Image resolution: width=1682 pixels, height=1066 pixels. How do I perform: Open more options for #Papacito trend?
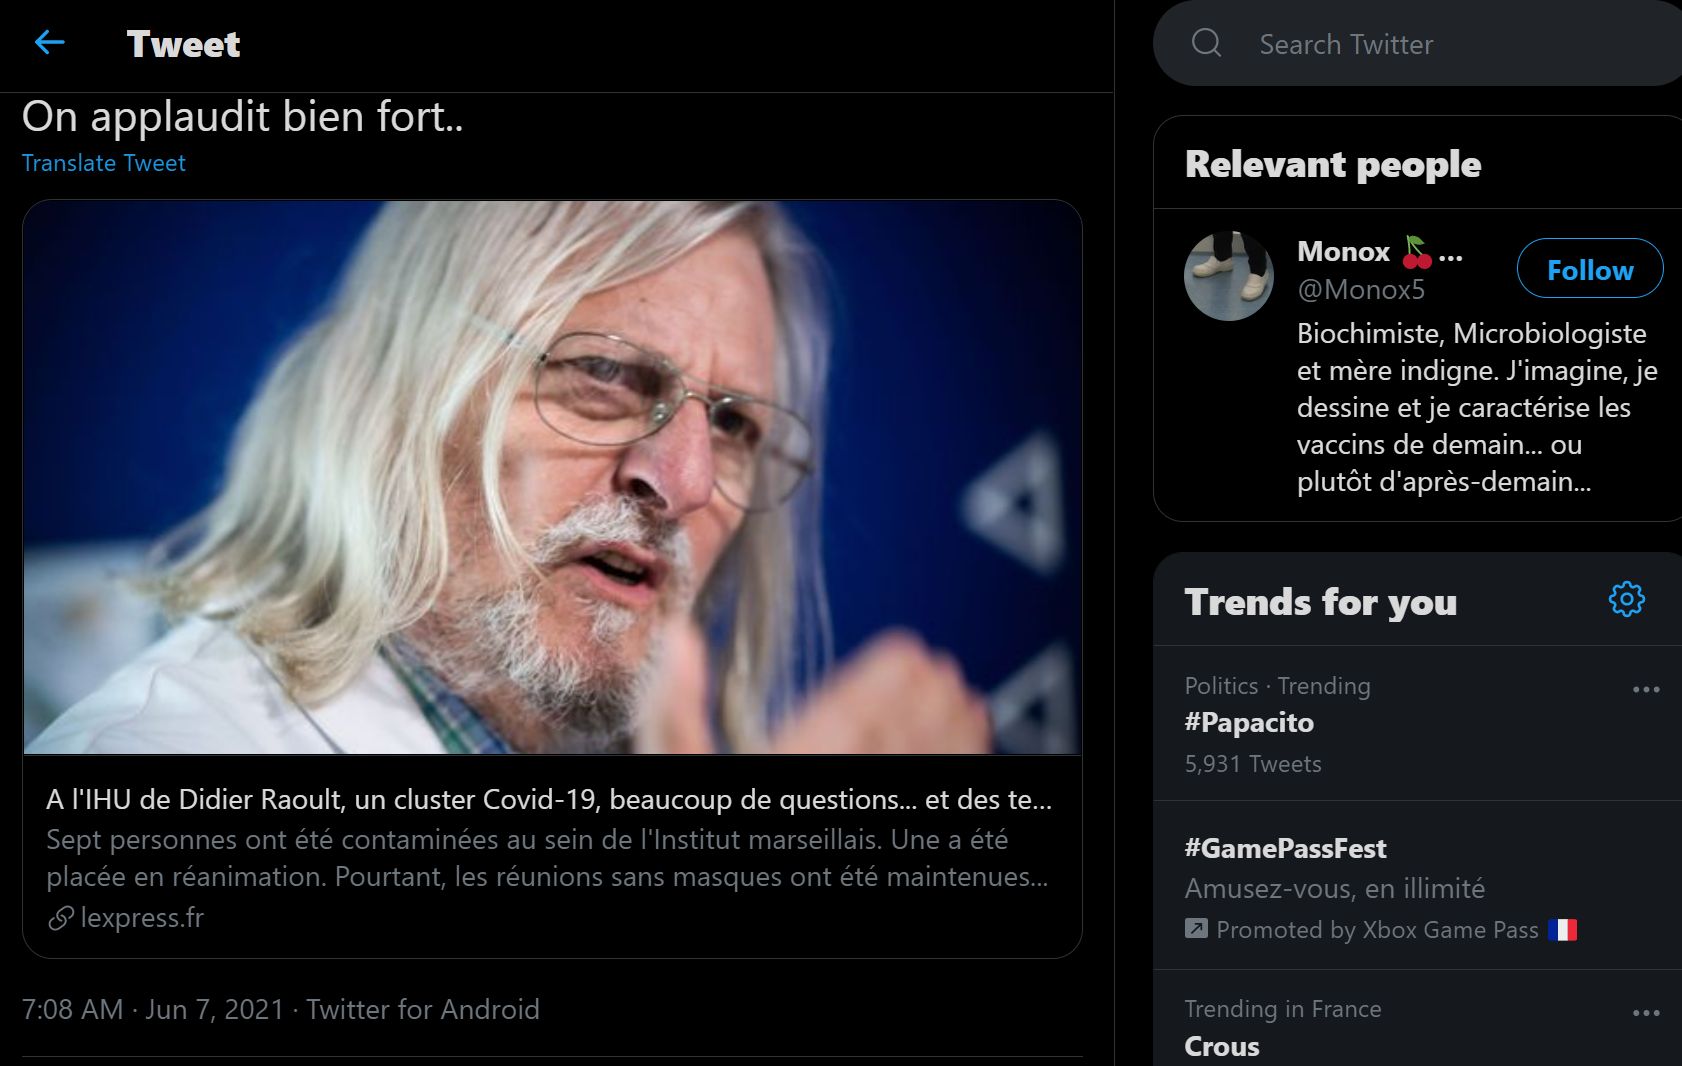click(x=1646, y=689)
